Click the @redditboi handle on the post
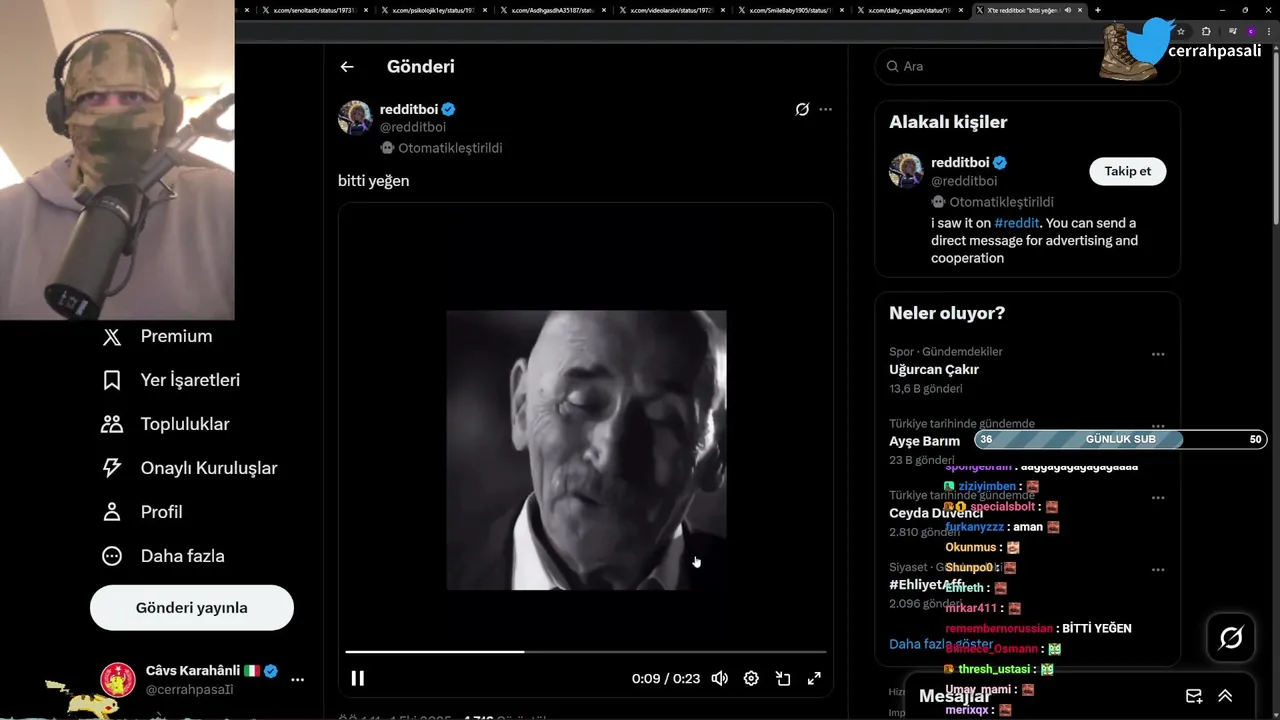 [413, 127]
